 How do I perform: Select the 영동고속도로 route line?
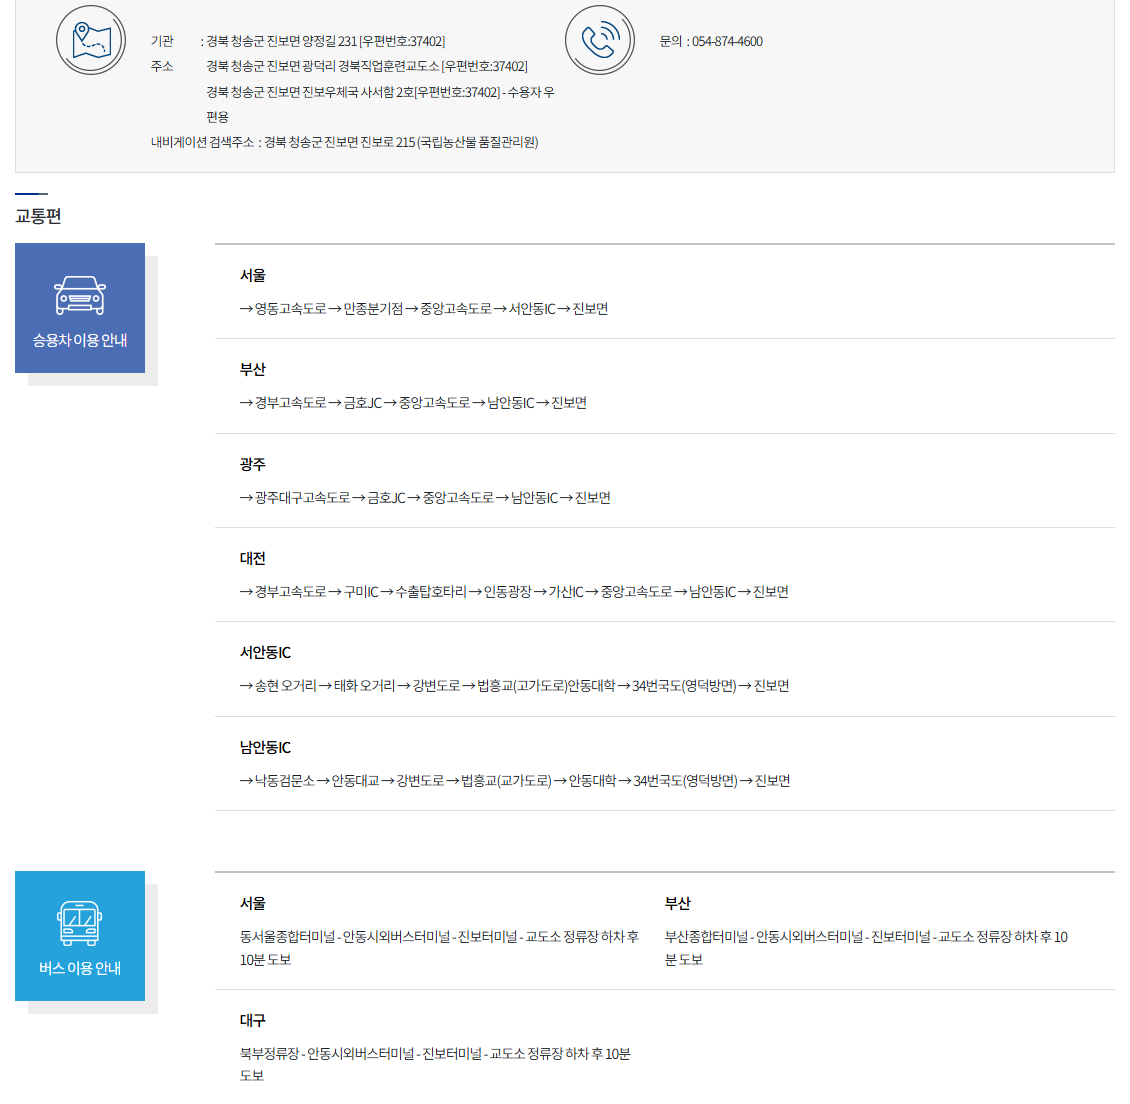[424, 308]
